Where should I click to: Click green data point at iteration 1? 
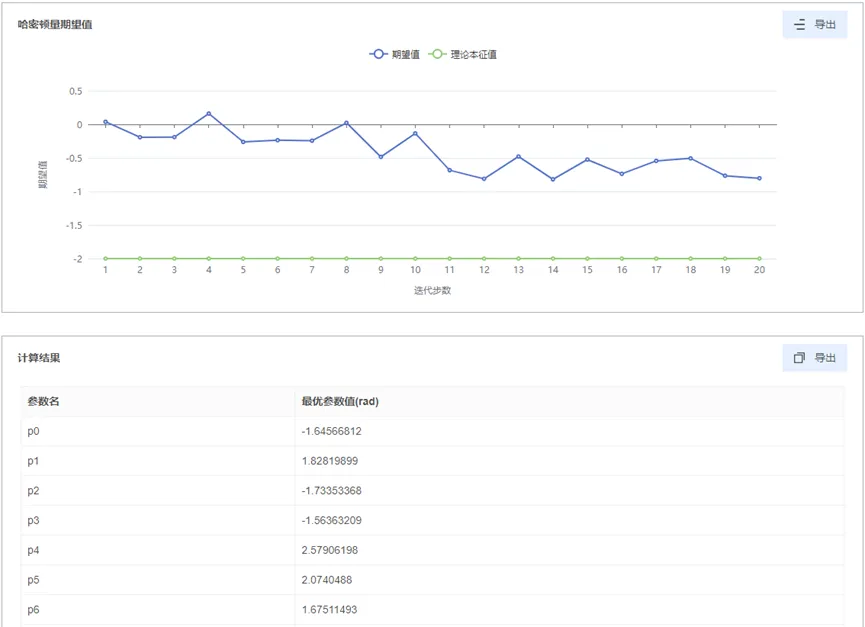point(105,259)
